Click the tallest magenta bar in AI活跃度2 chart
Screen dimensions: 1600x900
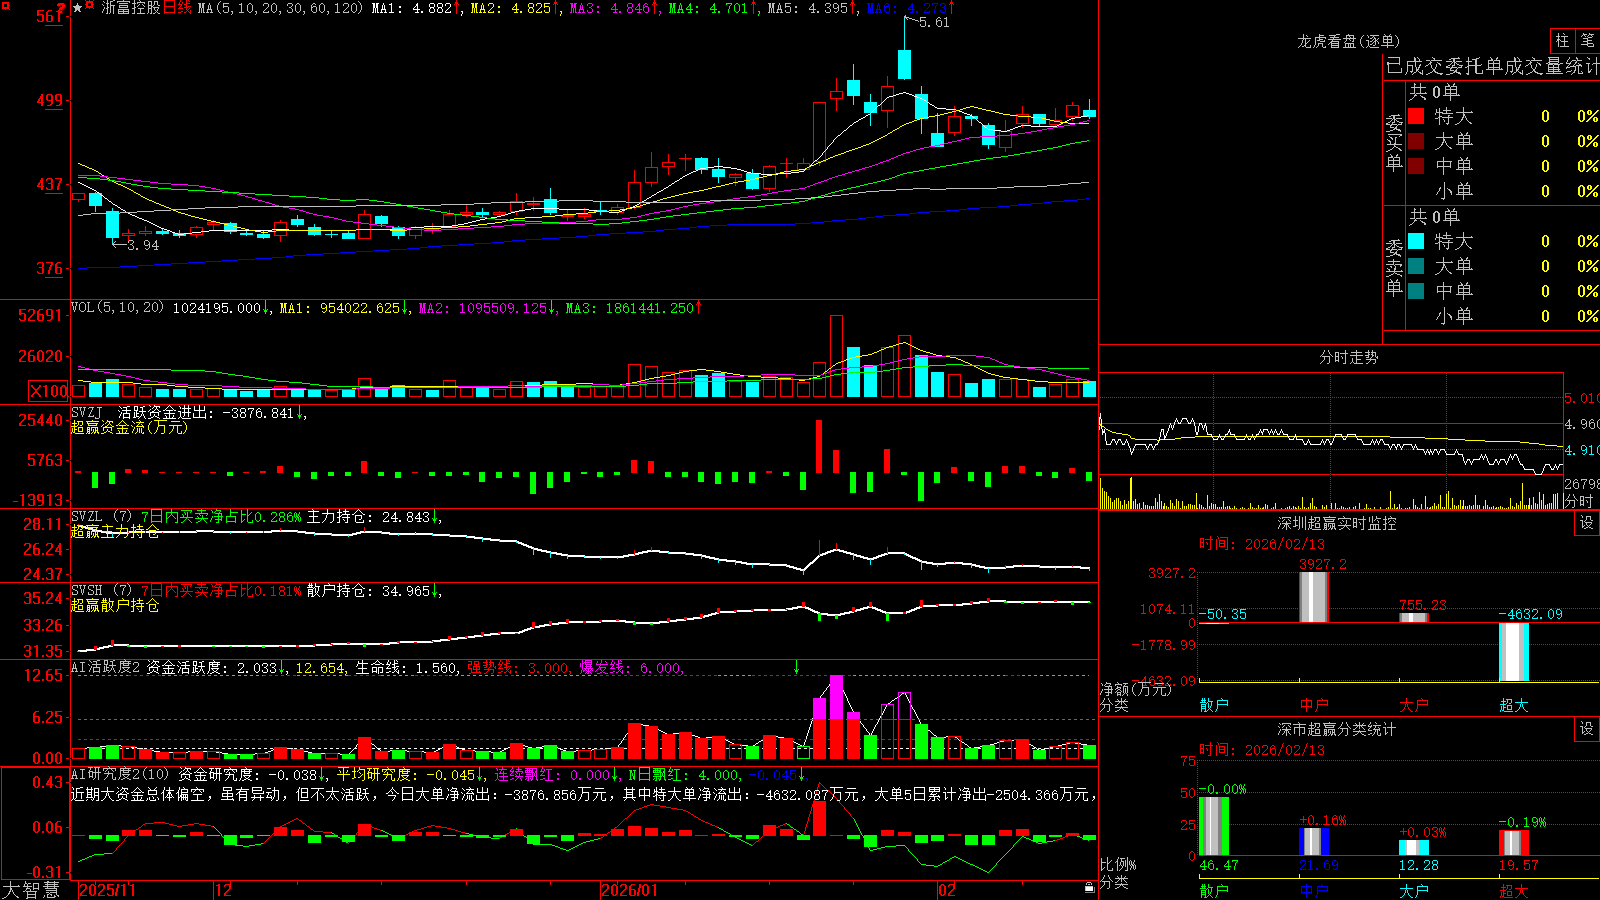click(x=836, y=697)
